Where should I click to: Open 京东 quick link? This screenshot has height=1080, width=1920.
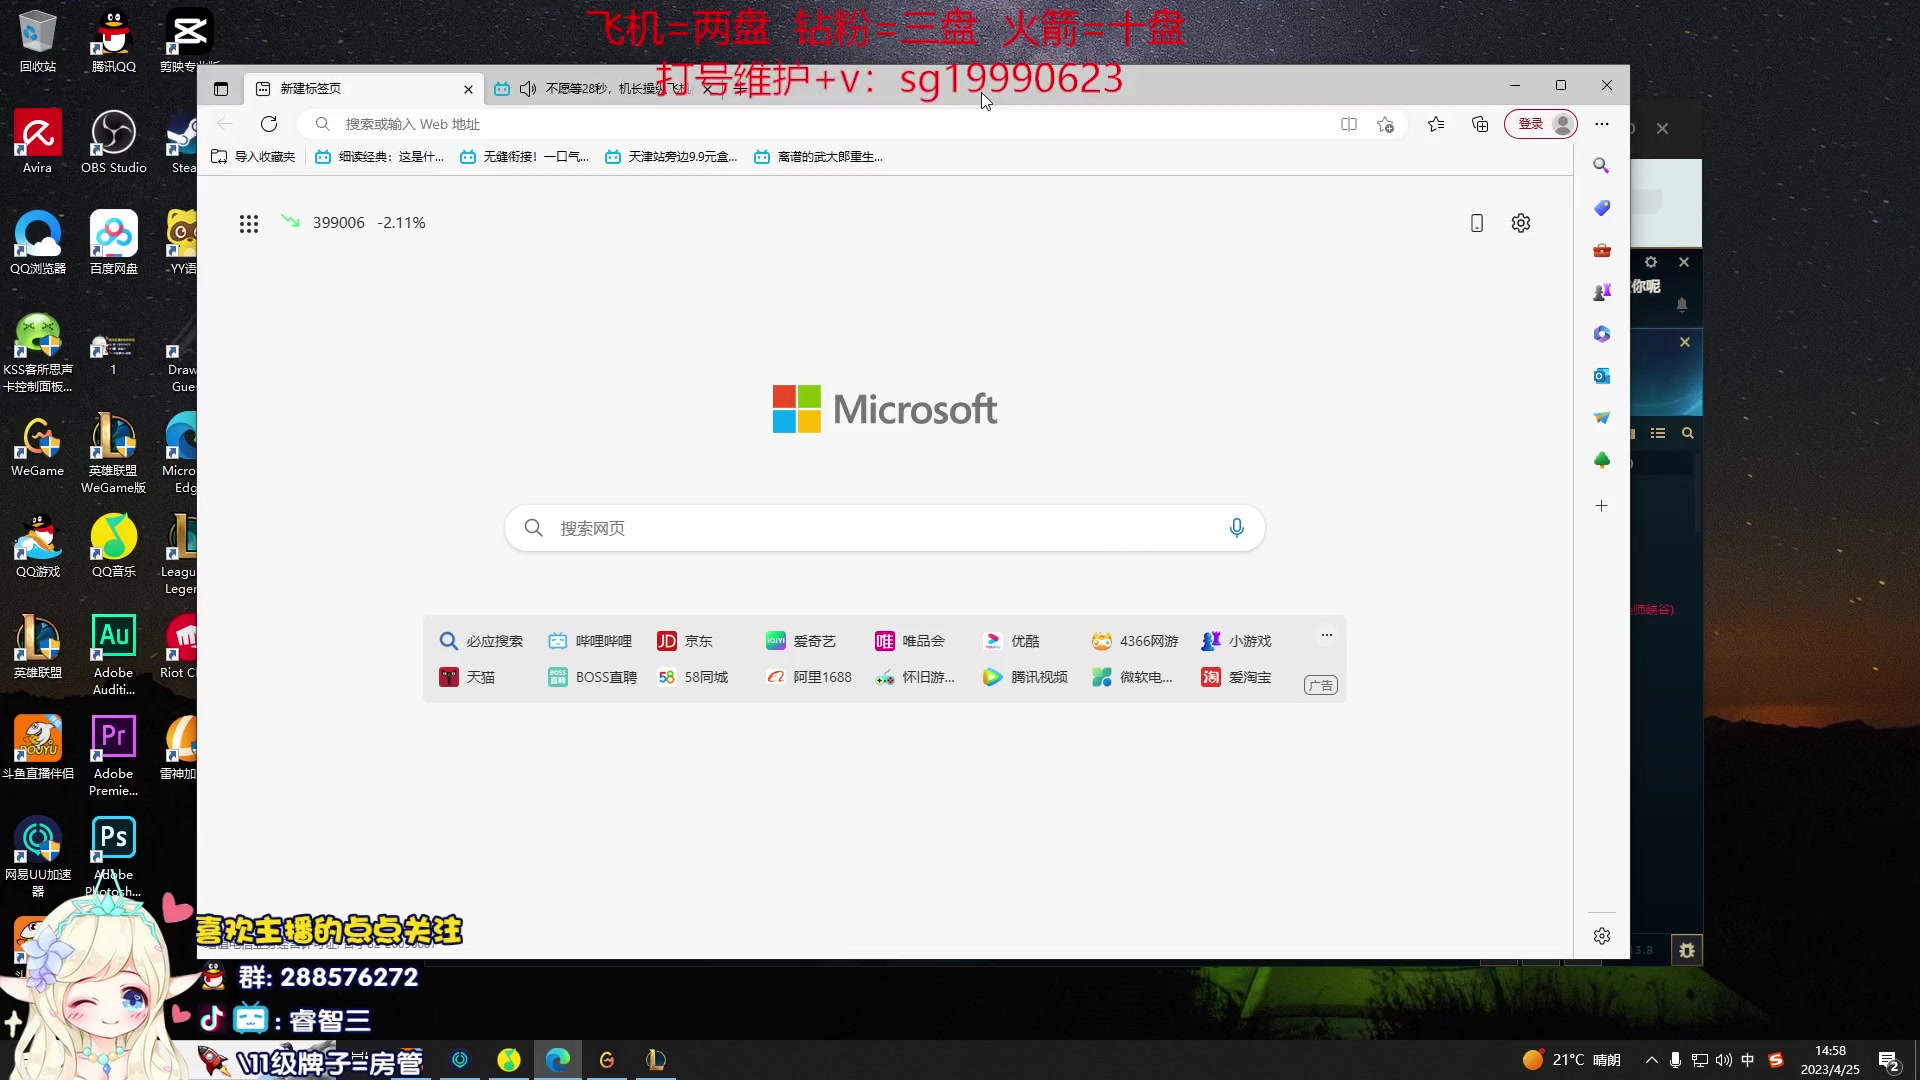(685, 641)
